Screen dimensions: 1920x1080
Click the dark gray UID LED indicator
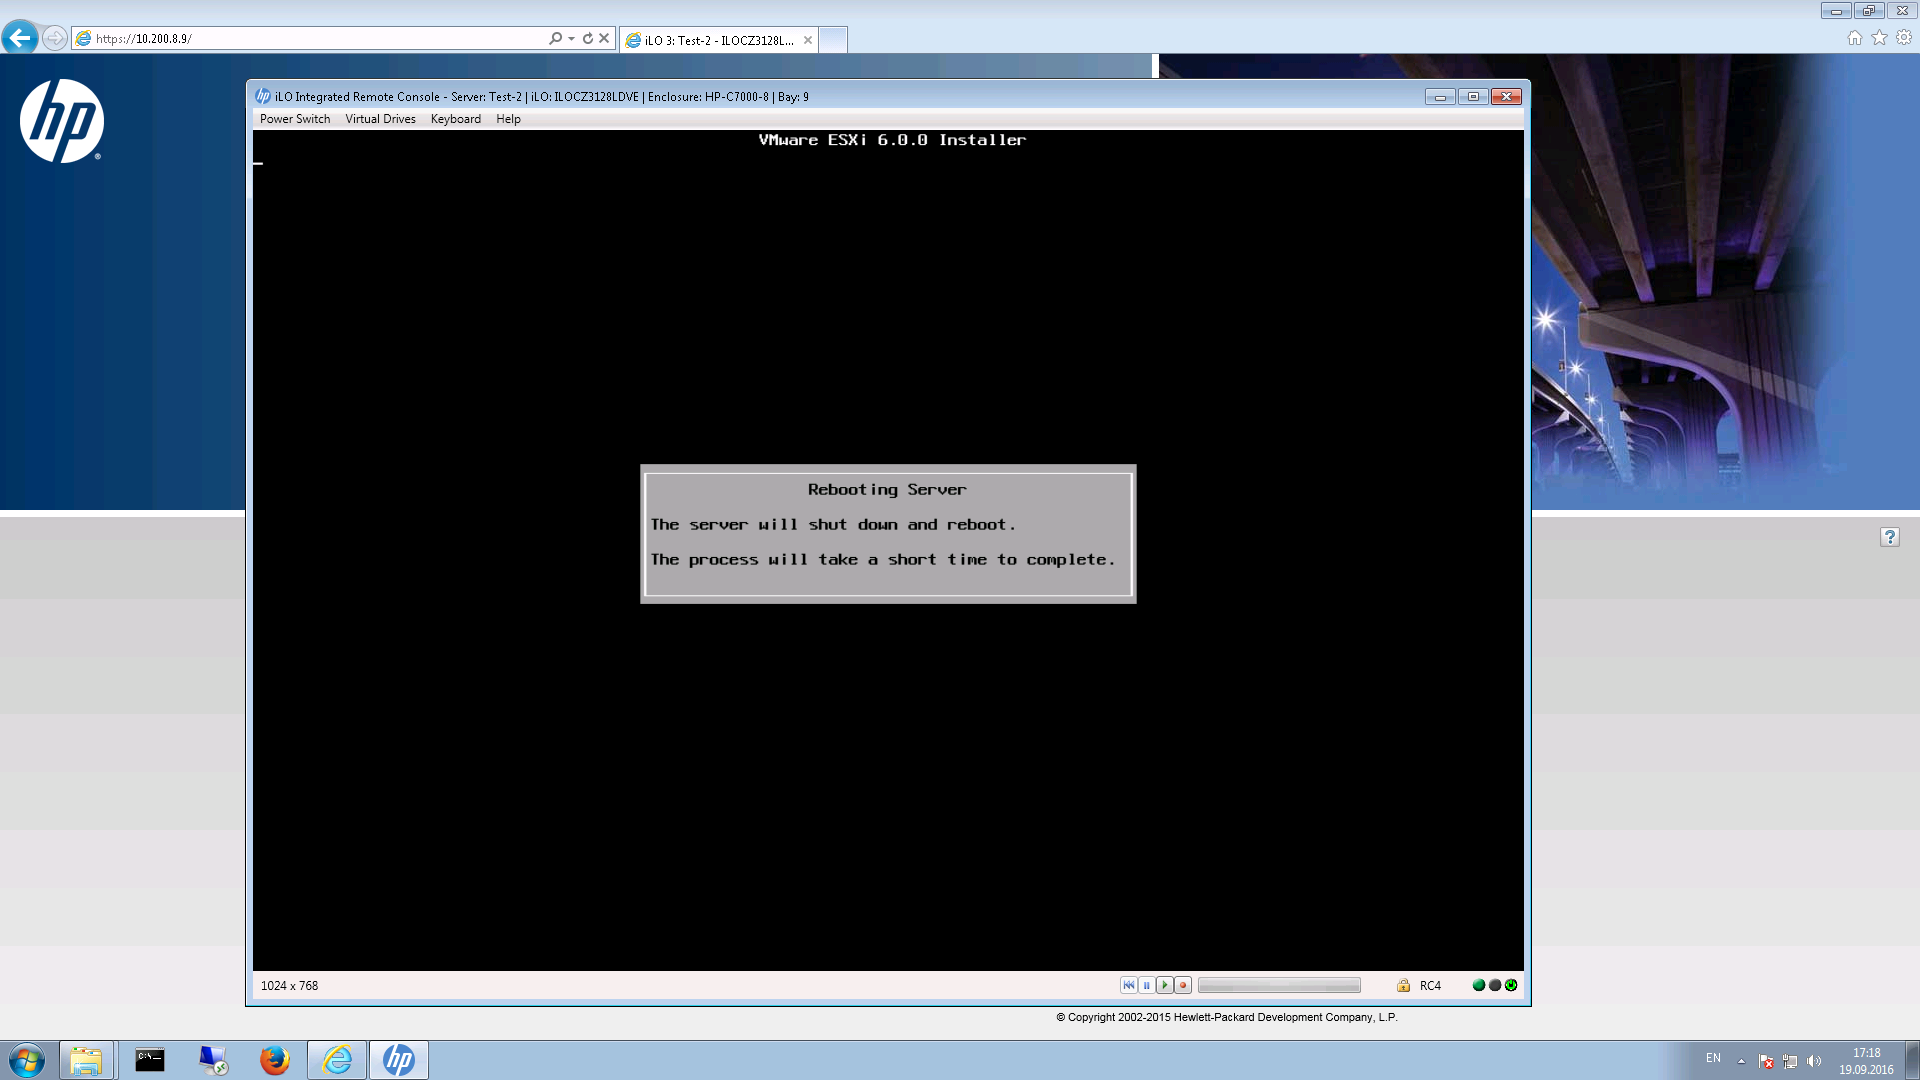(1495, 985)
